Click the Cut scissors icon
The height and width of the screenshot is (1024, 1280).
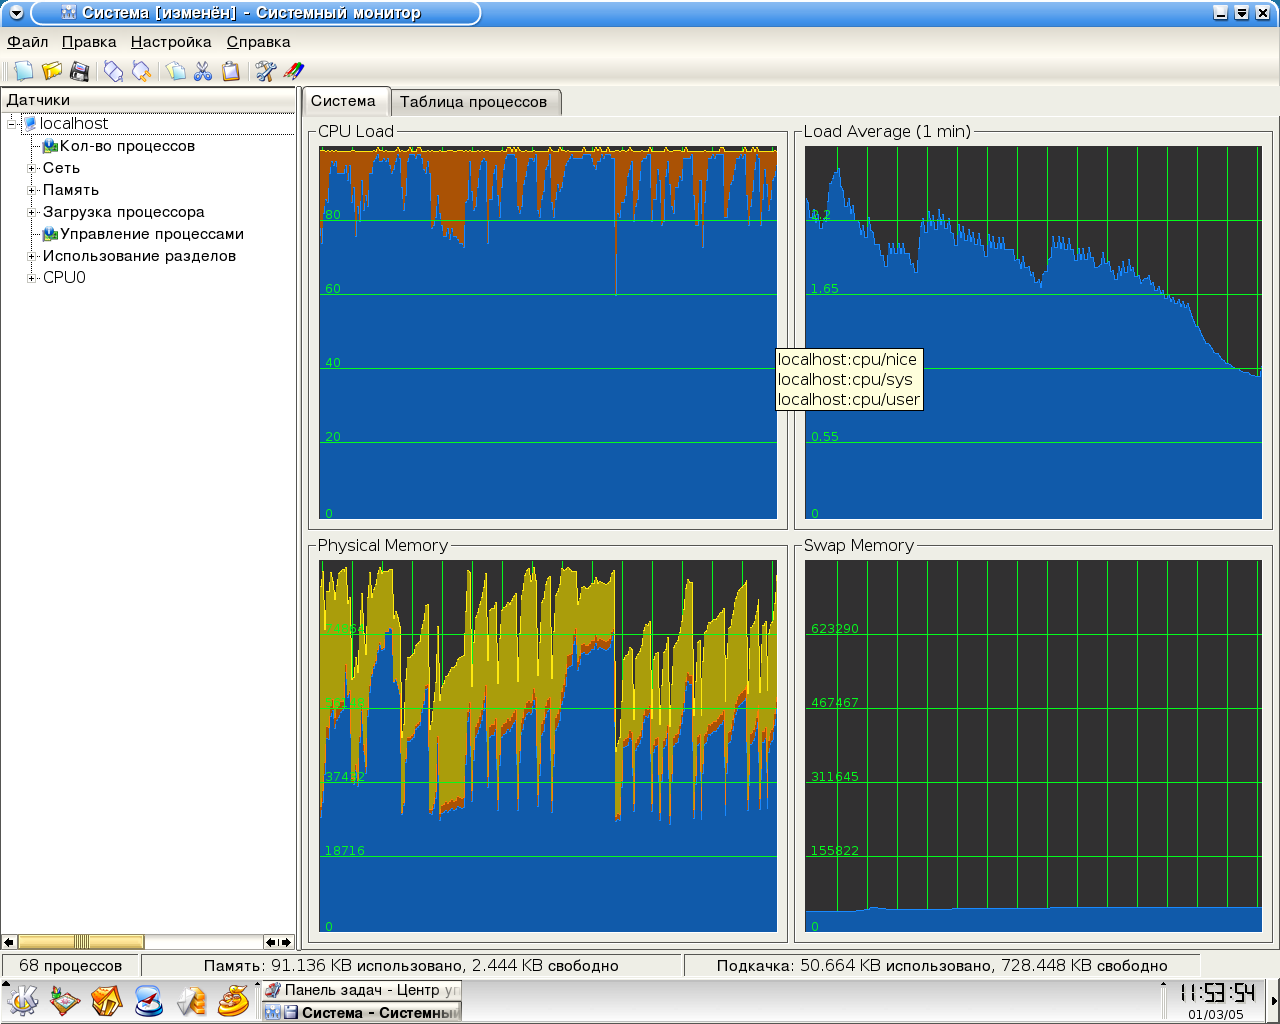click(x=203, y=71)
